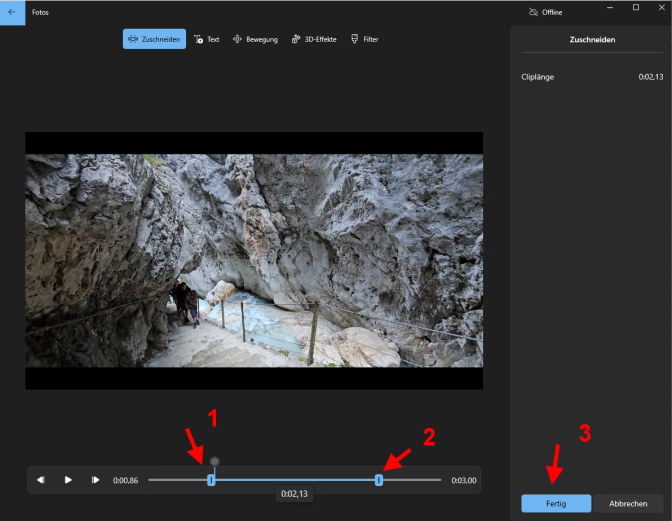Screen dimensions: 672x521
Task: Click the blue selected segment of the timeline
Action: click(295, 480)
